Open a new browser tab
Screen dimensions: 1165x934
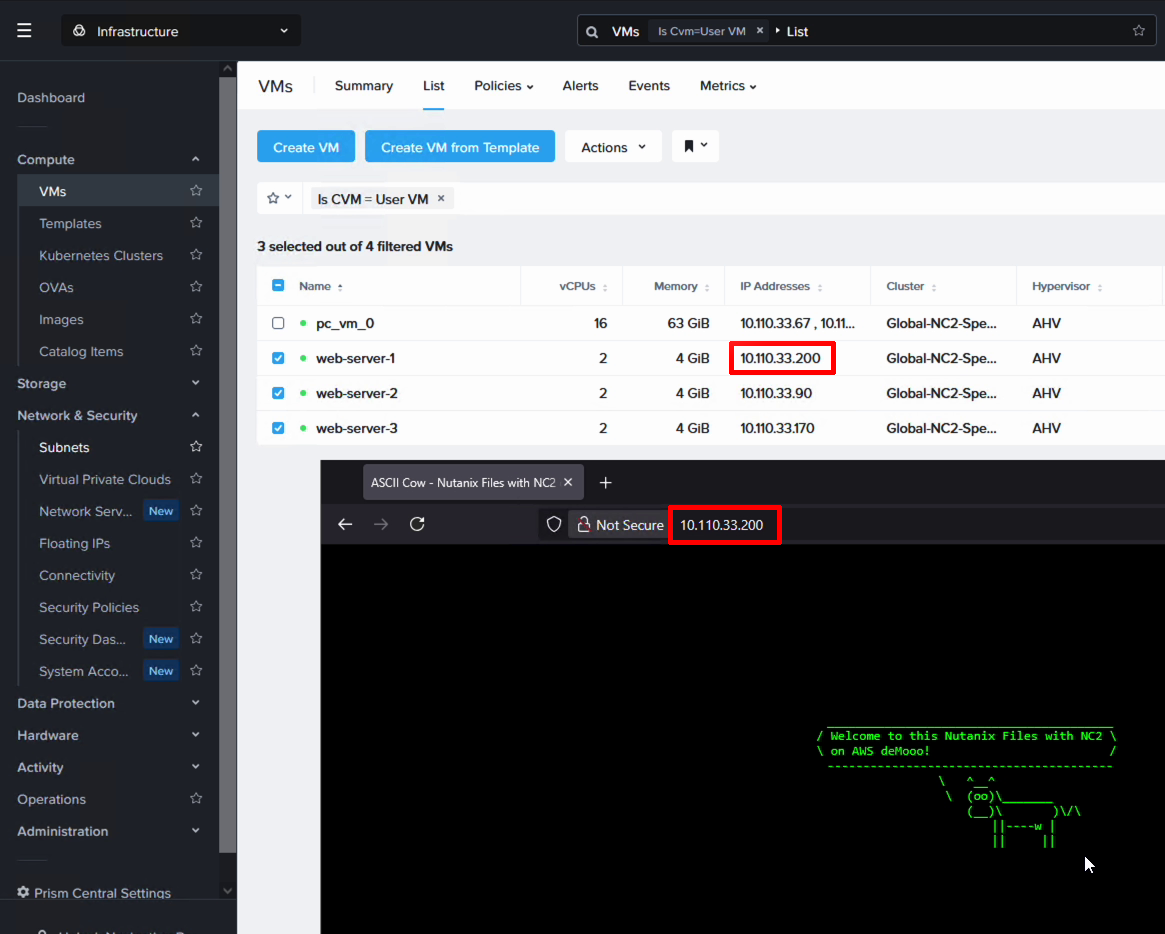[606, 483]
